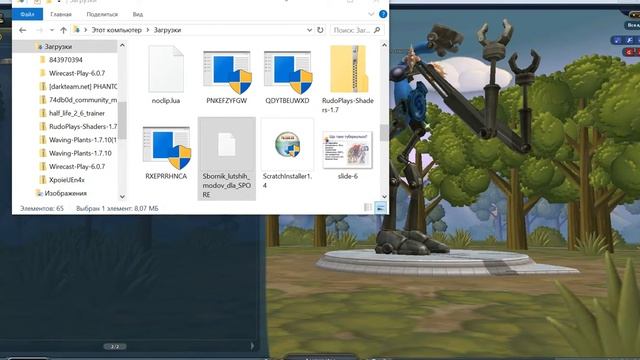Switch to details view icon in status bar
The height and width of the screenshot is (360, 640).
(x=368, y=208)
